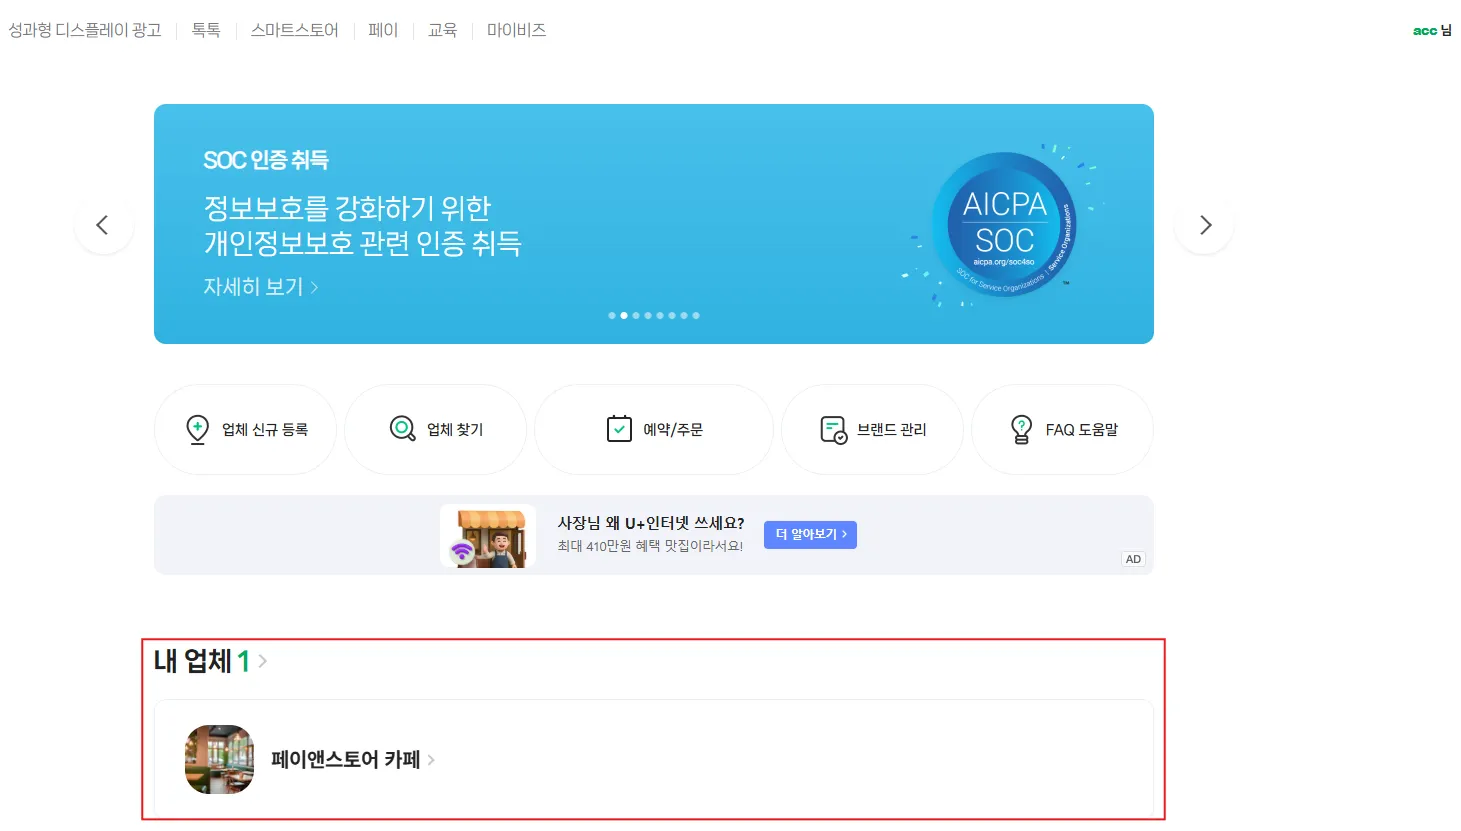Go to 스마트스토어 in top navigation
1461x831 pixels.
(x=294, y=30)
